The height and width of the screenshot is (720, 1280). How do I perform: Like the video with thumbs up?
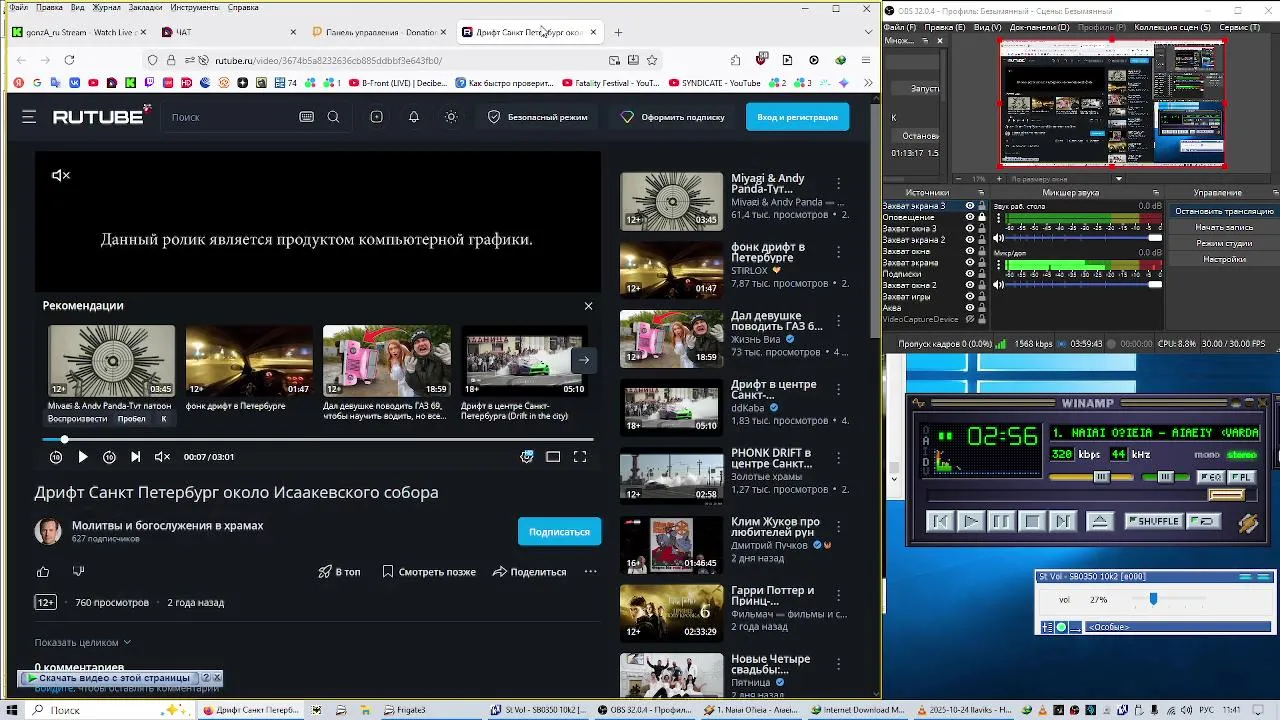point(43,572)
